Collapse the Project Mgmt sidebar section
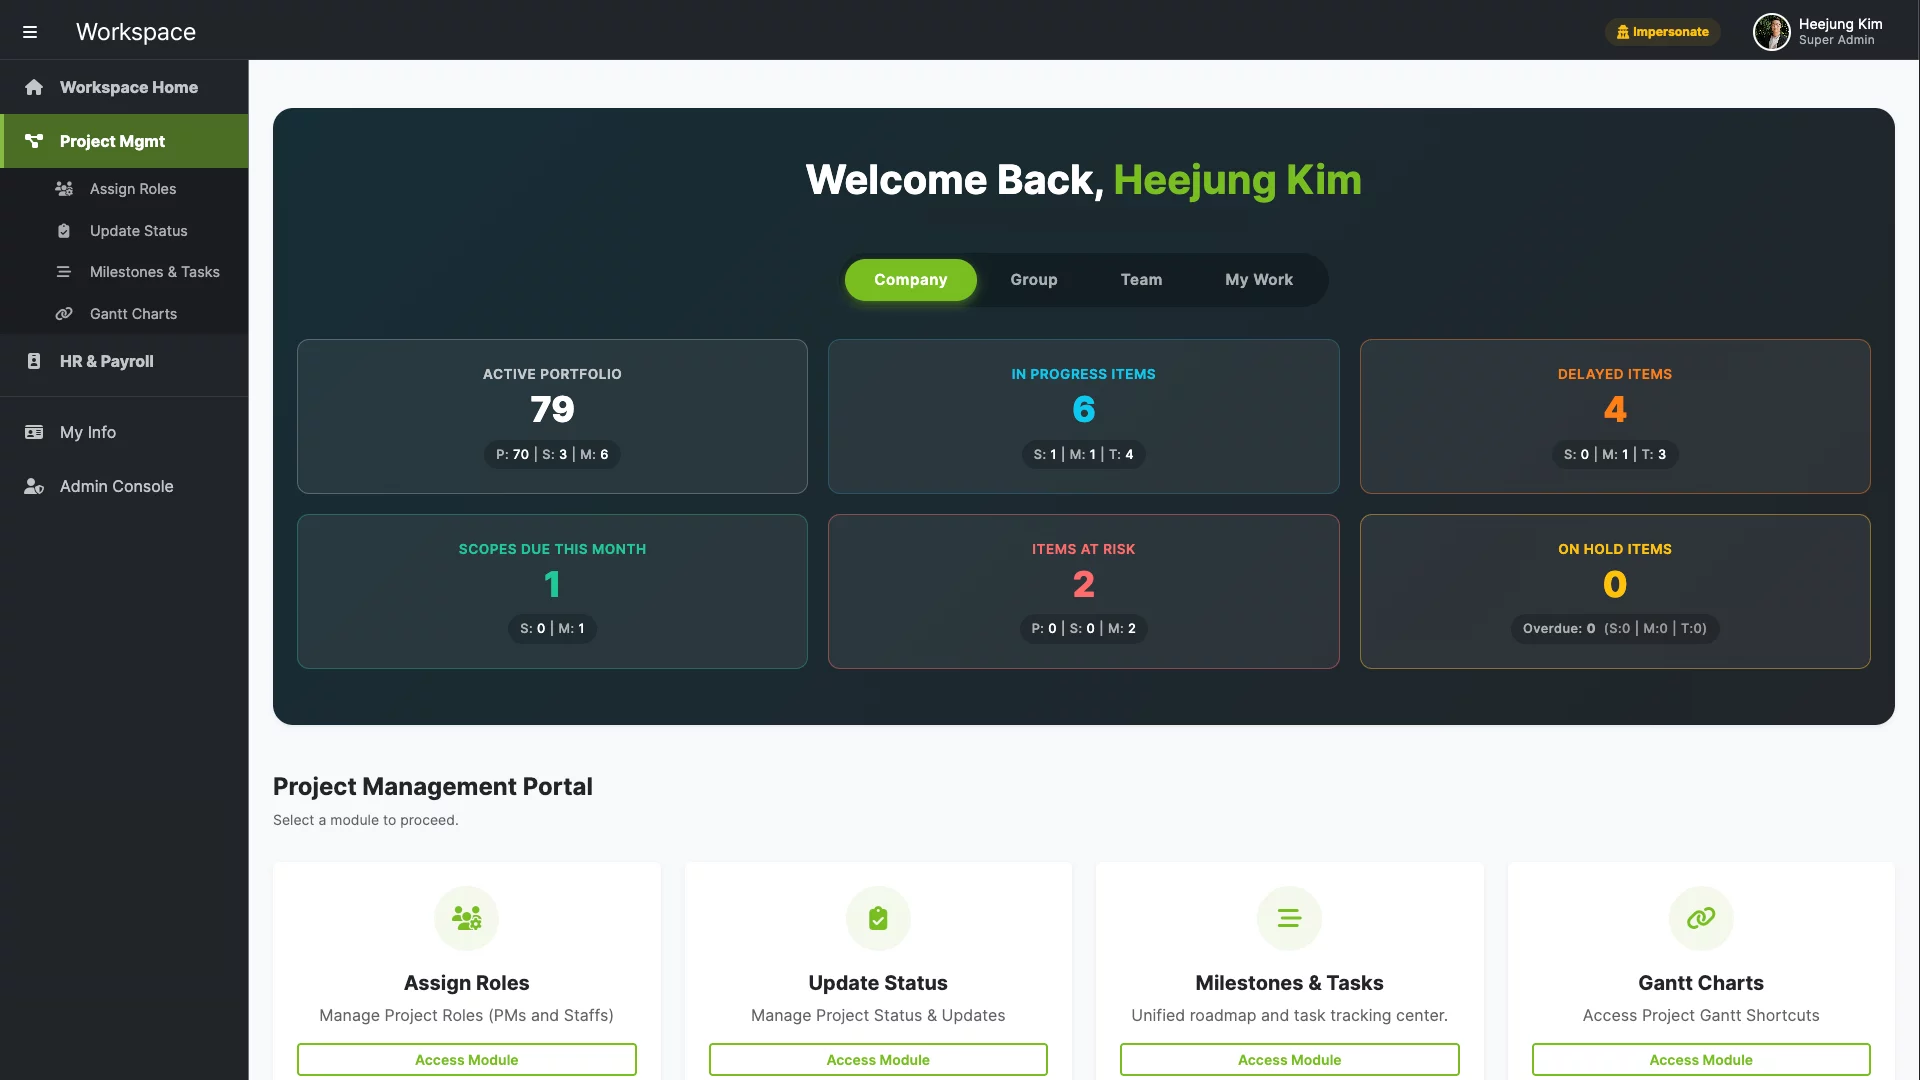 pos(124,141)
